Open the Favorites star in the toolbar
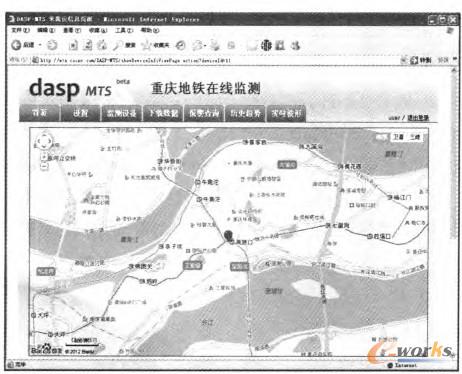 tap(146, 45)
